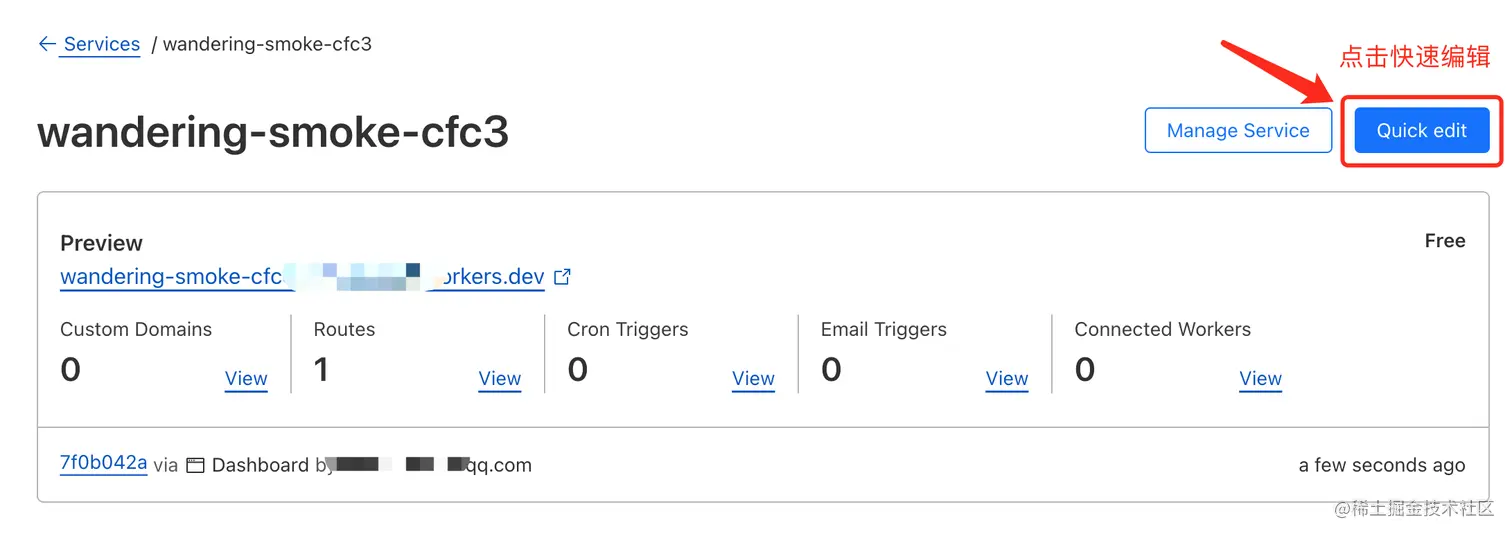Viewport: 1512px width, 536px height.
Task: Click the Free plan label
Action: tap(1444, 241)
